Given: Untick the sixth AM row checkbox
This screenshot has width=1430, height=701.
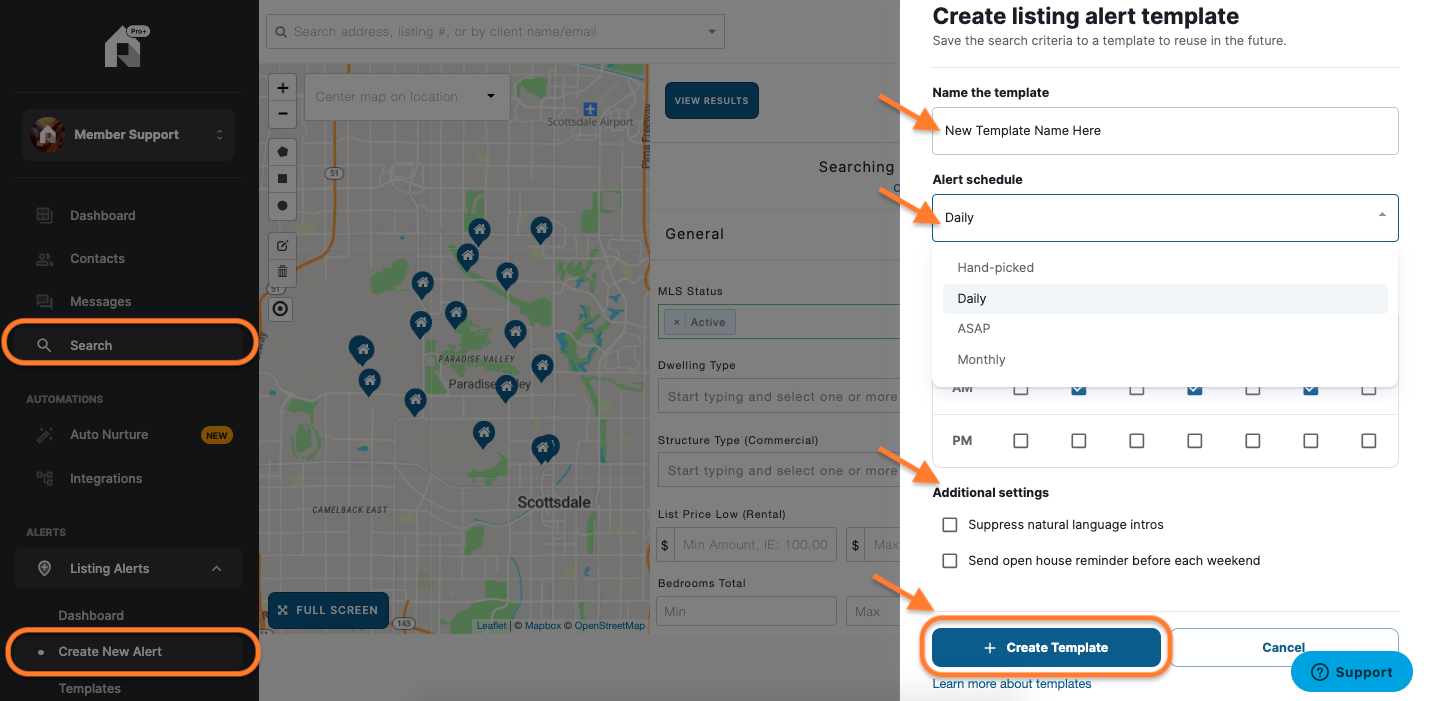Looking at the screenshot, I should pyautogui.click(x=1310, y=389).
